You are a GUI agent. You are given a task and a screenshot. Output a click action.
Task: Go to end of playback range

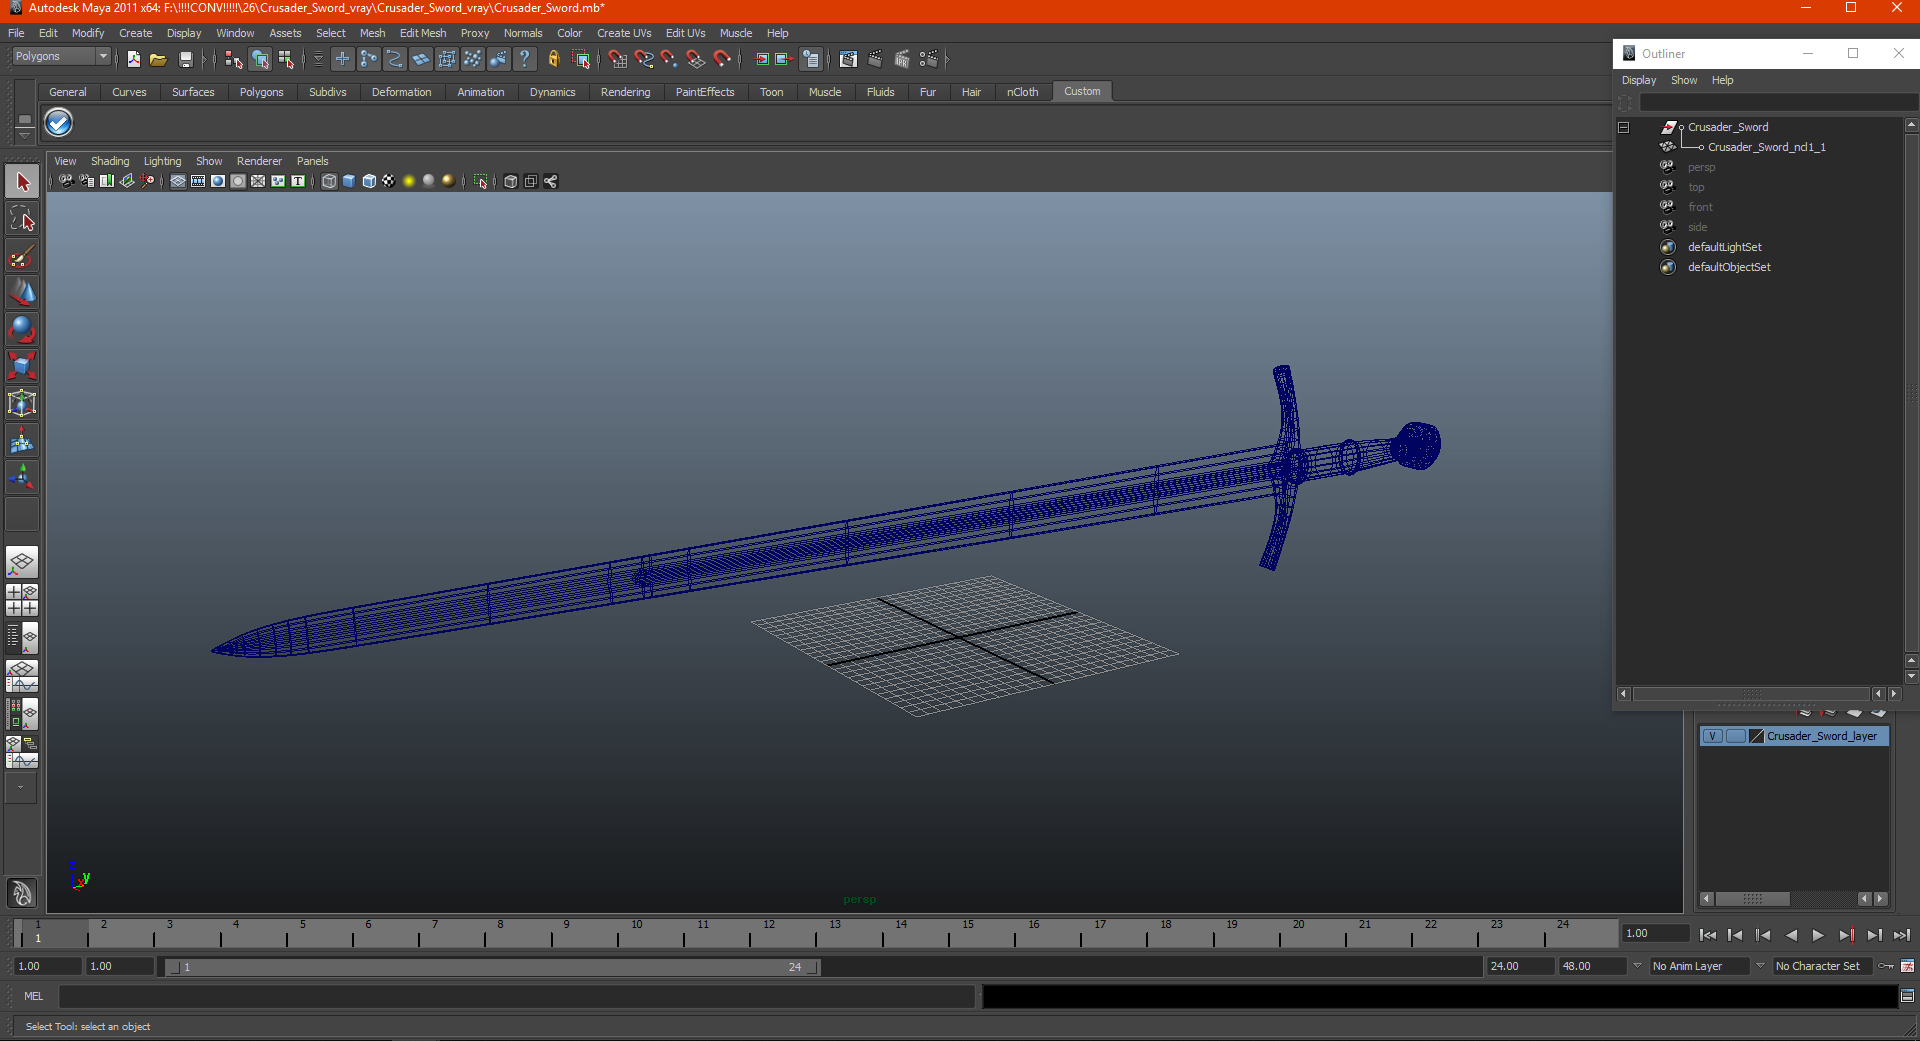(x=1901, y=935)
